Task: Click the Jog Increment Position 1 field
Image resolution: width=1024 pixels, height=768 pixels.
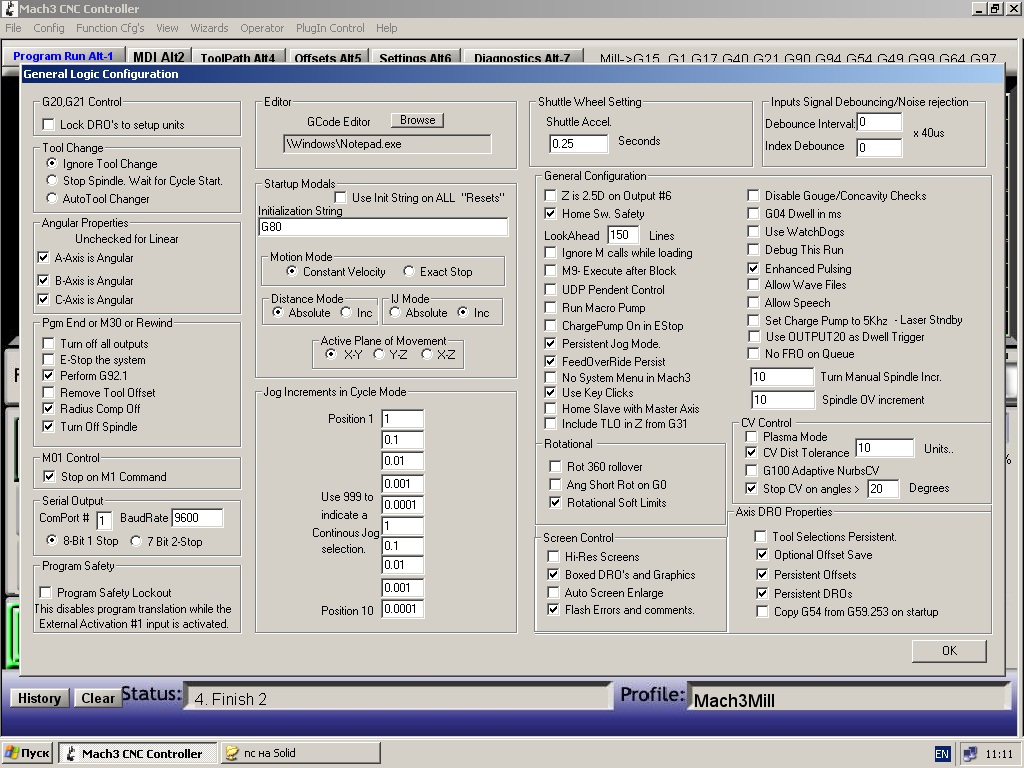Action: click(x=402, y=419)
